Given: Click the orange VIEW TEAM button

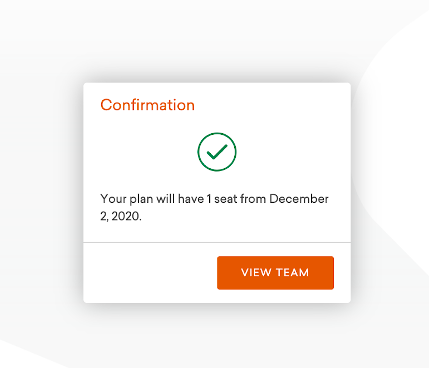Looking at the screenshot, I should click(x=275, y=273).
